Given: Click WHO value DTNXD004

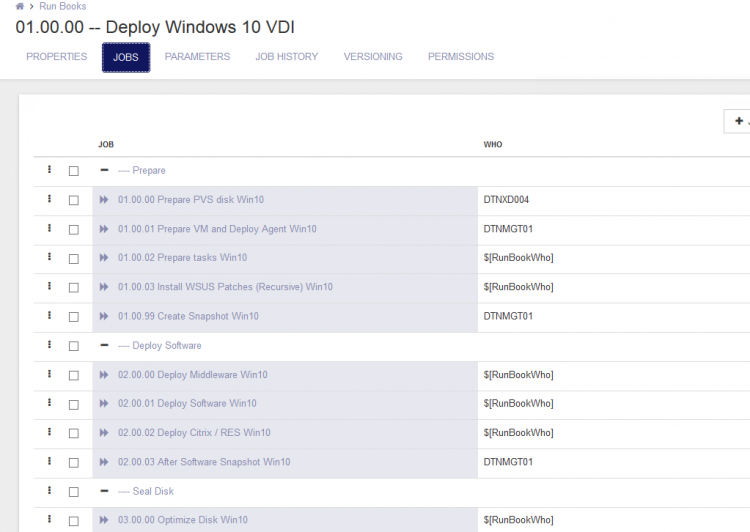Looking at the screenshot, I should coord(506,200).
